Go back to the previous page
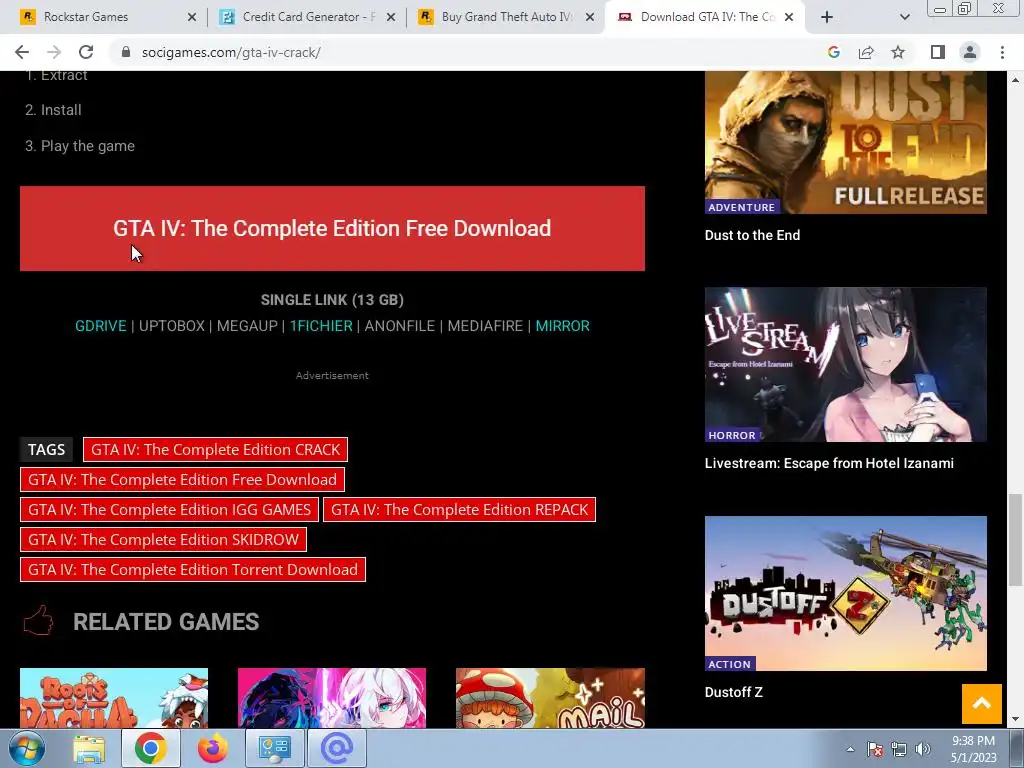Viewport: 1024px width, 768px height. (22, 52)
